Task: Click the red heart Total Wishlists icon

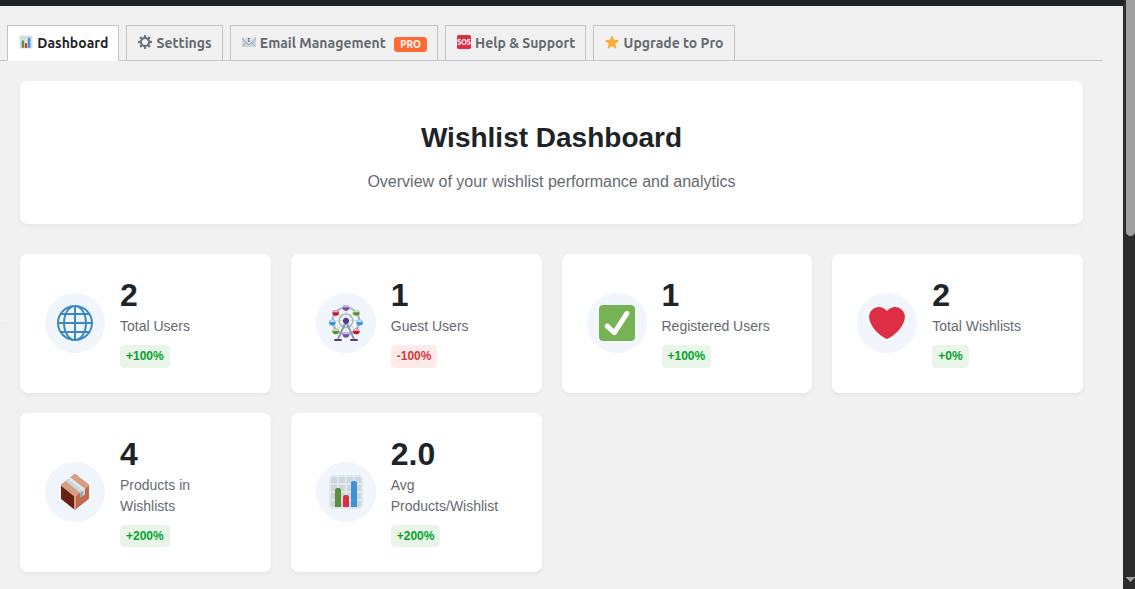Action: pyautogui.click(x=886, y=323)
